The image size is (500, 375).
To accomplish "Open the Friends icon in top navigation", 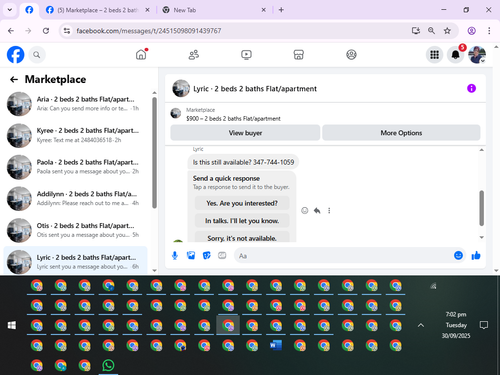I will click(194, 55).
